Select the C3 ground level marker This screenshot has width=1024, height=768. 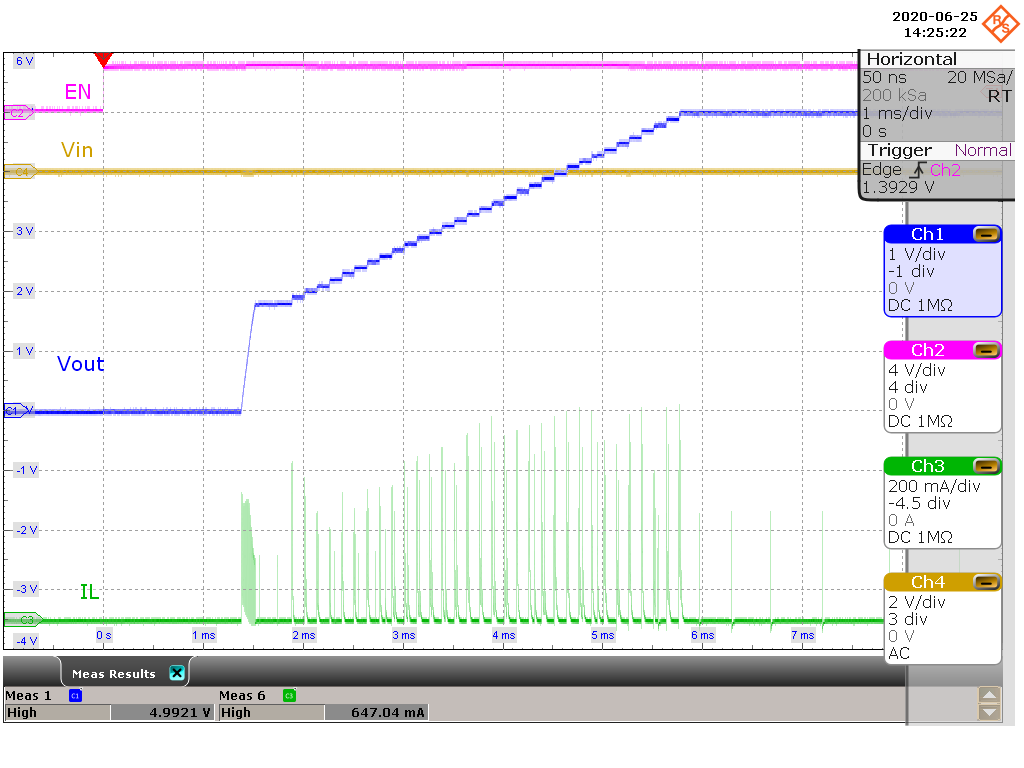(15, 619)
